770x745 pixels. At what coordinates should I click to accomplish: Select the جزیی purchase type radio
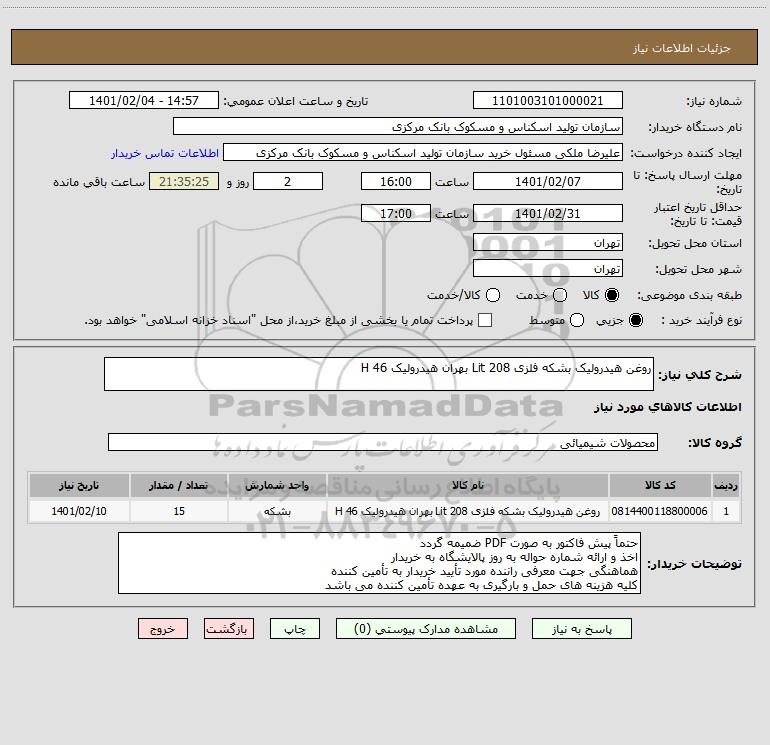pos(636,320)
